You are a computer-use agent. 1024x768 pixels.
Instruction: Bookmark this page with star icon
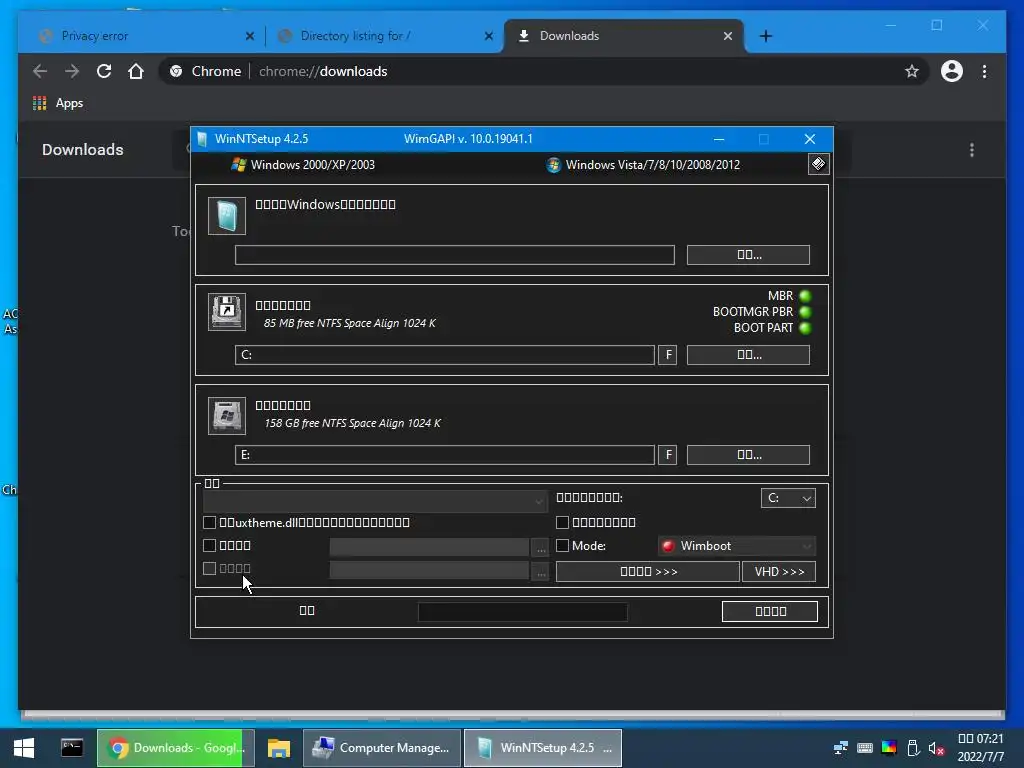pos(912,71)
